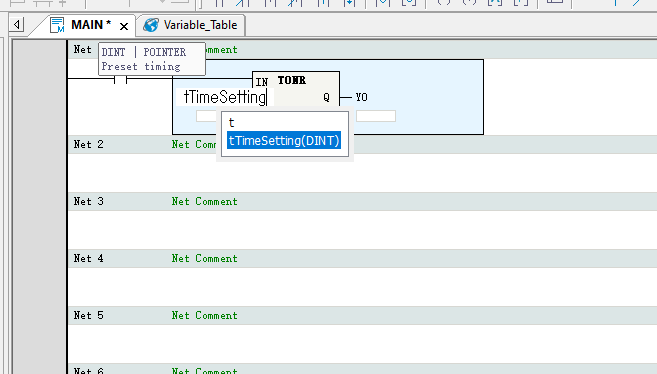Screen dimensions: 657x374
Task: Click the empty operand box left of autocomplete popup
Action: (x=206, y=116)
